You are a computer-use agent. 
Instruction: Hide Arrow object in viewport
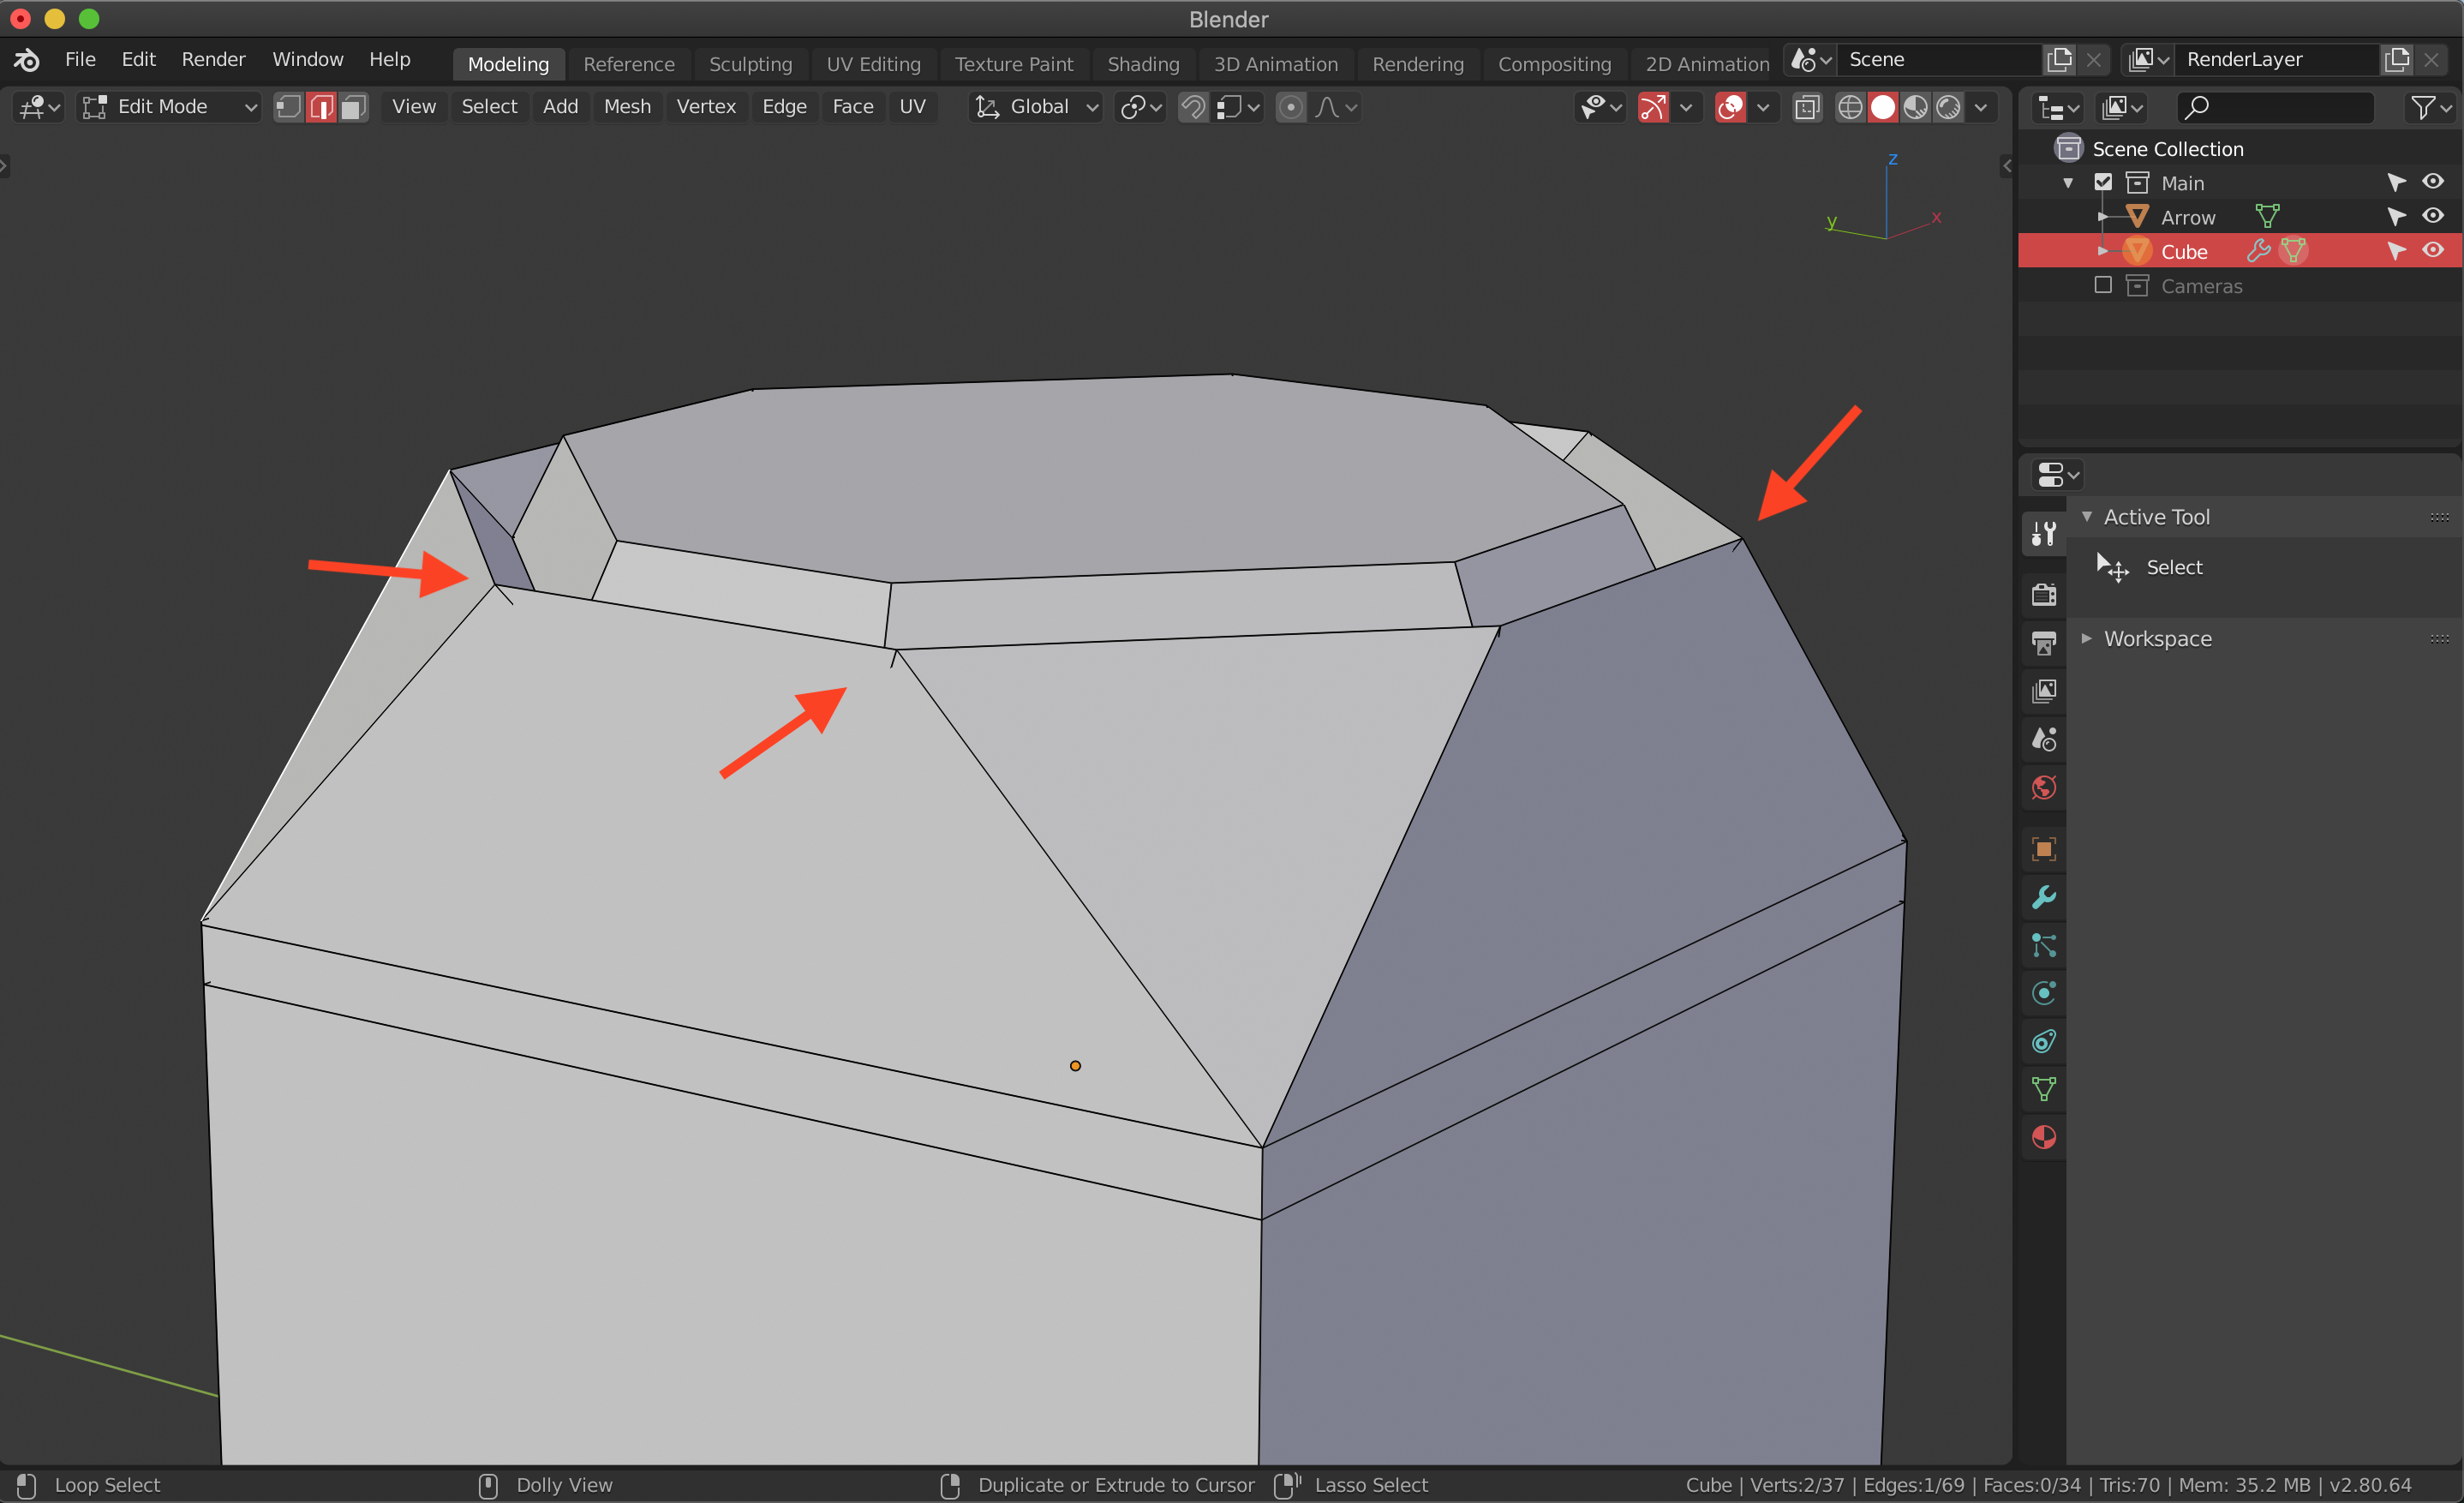[2433, 216]
